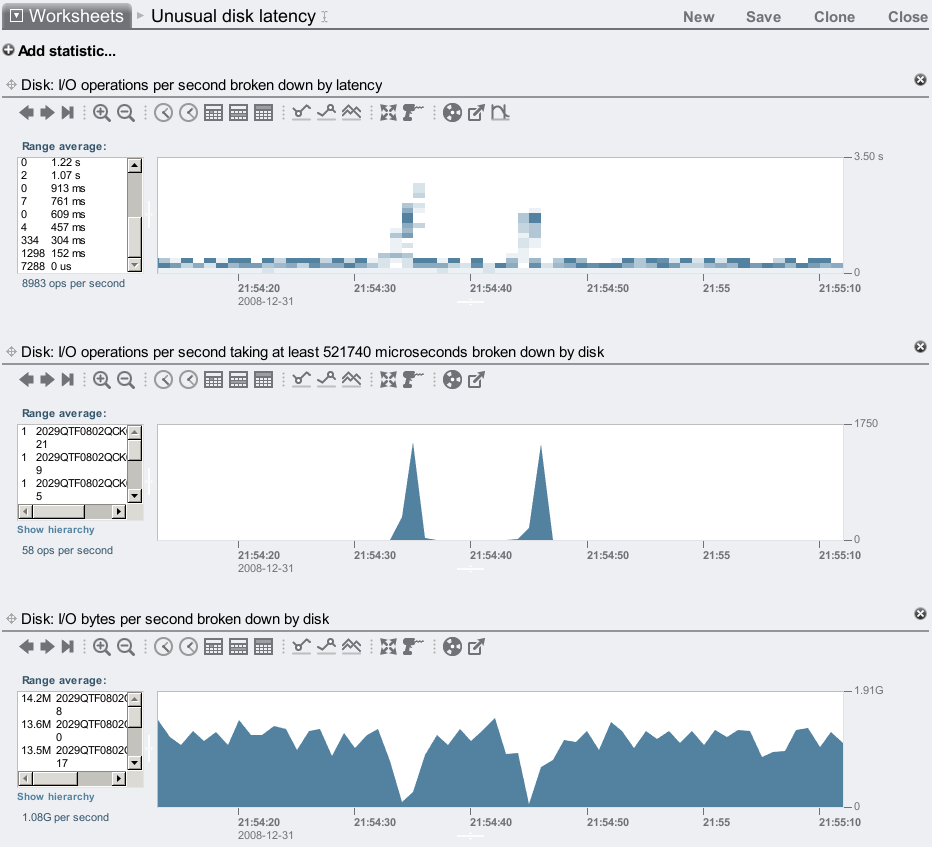This screenshot has height=847, width=932.
Task: Click Clone in the worksheet menu
Action: 834,16
